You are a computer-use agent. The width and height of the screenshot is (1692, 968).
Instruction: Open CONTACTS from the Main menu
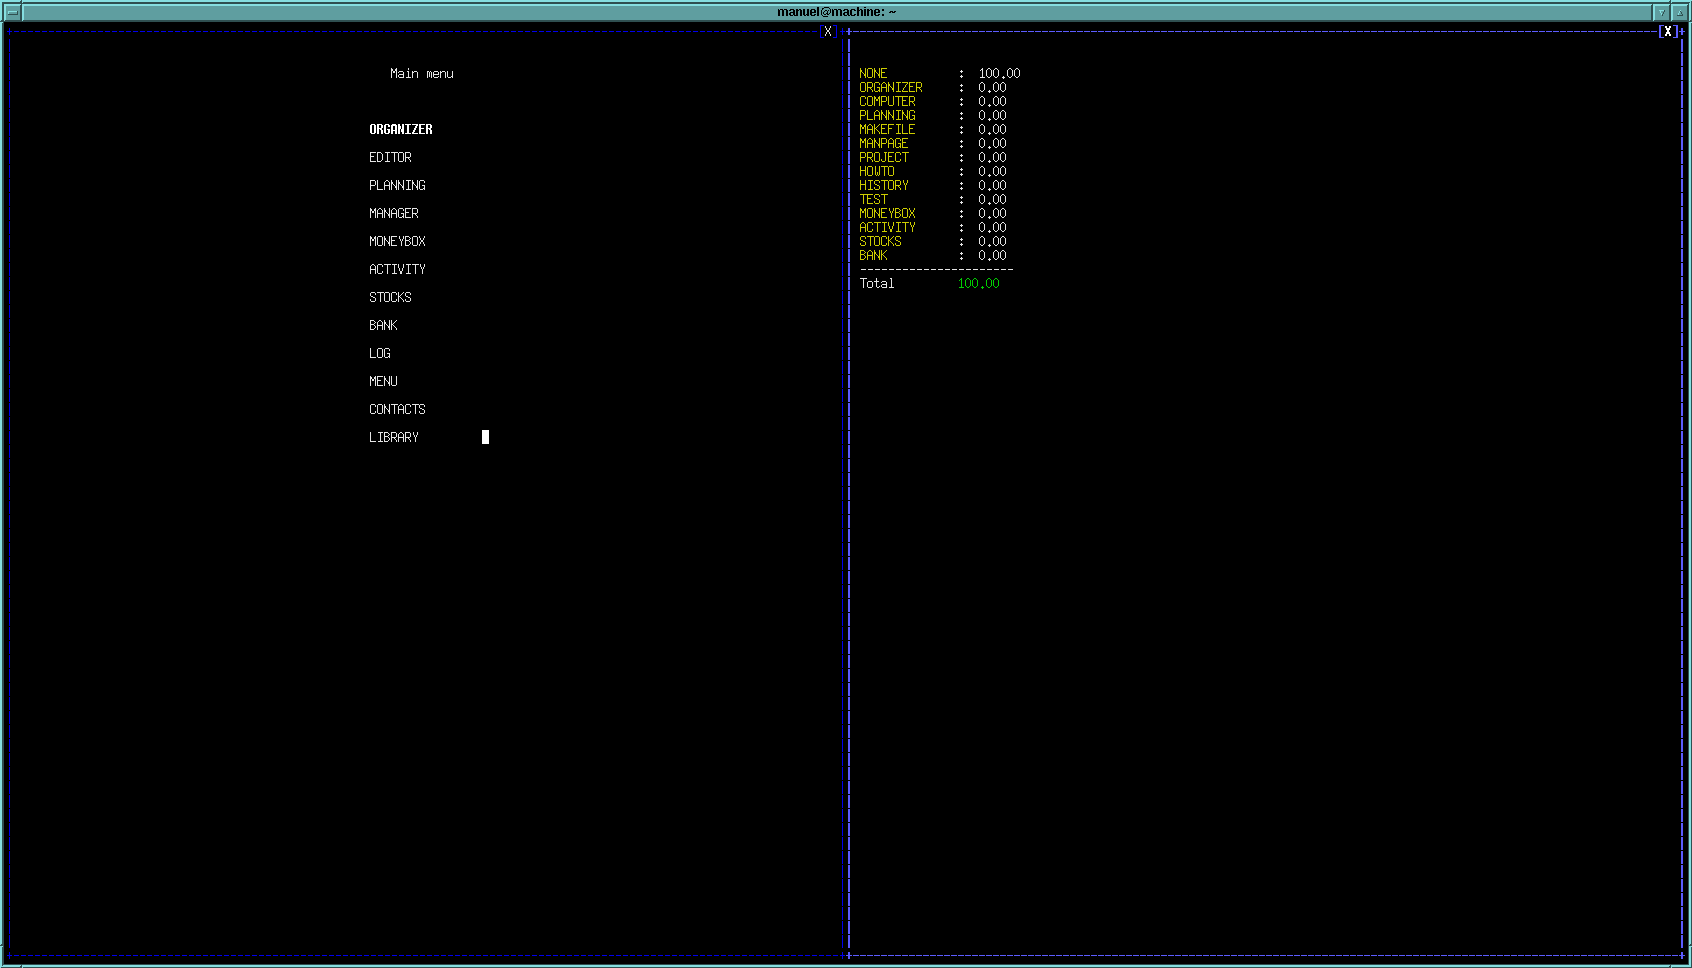(x=397, y=410)
